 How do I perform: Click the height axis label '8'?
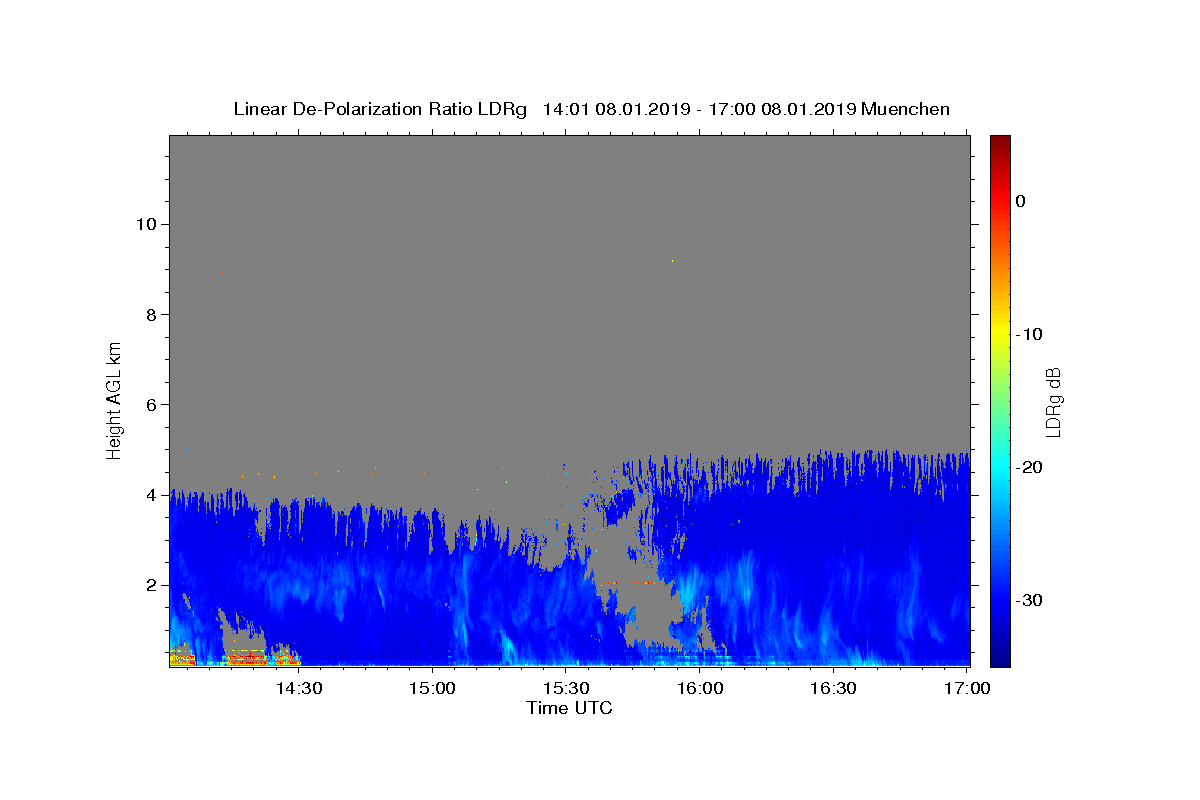tap(151, 314)
